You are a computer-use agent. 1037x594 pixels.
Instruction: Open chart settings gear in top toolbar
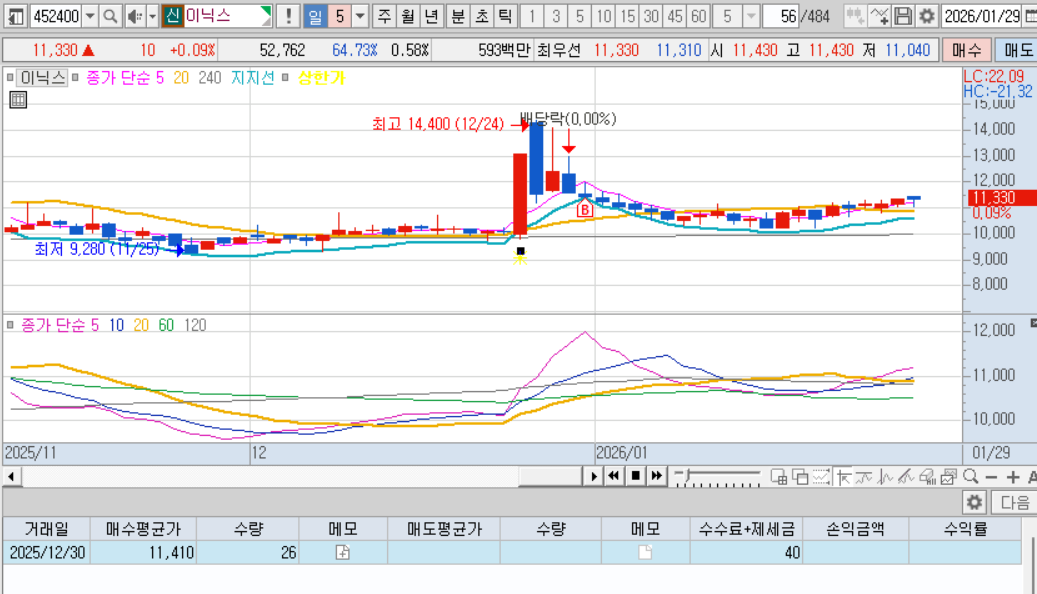[x=927, y=16]
